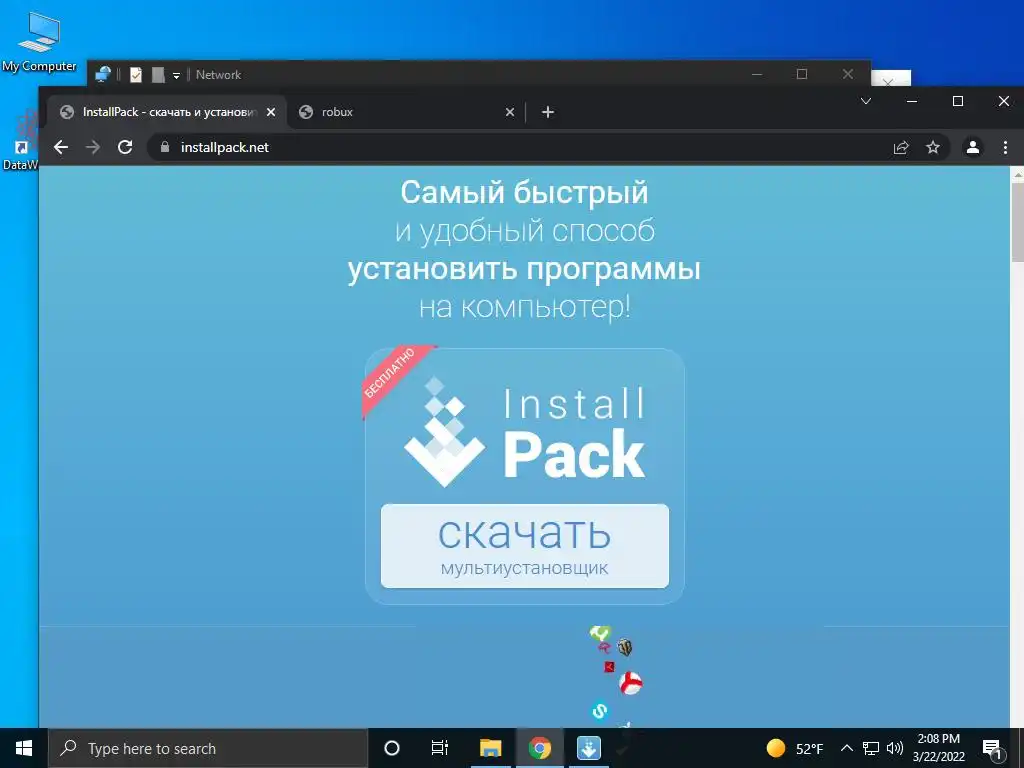Open the My Computer desktop icon
1024x768 pixels.
[x=39, y=42]
